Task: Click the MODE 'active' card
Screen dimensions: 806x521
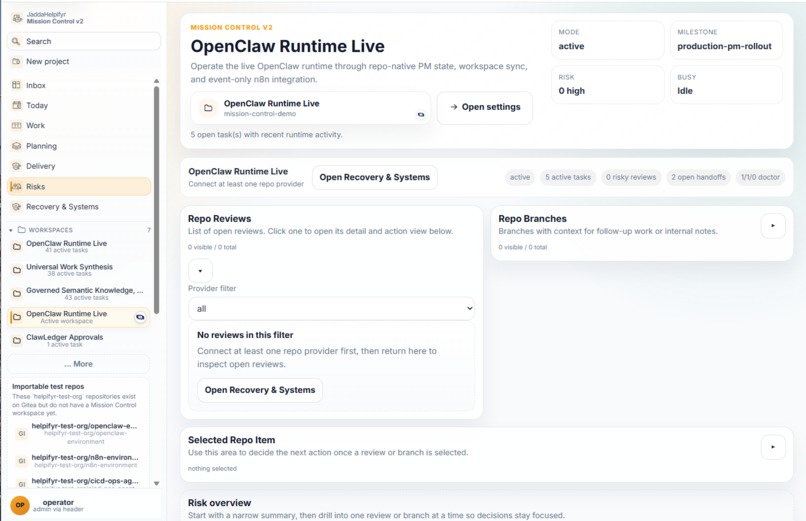Action: click(x=608, y=40)
